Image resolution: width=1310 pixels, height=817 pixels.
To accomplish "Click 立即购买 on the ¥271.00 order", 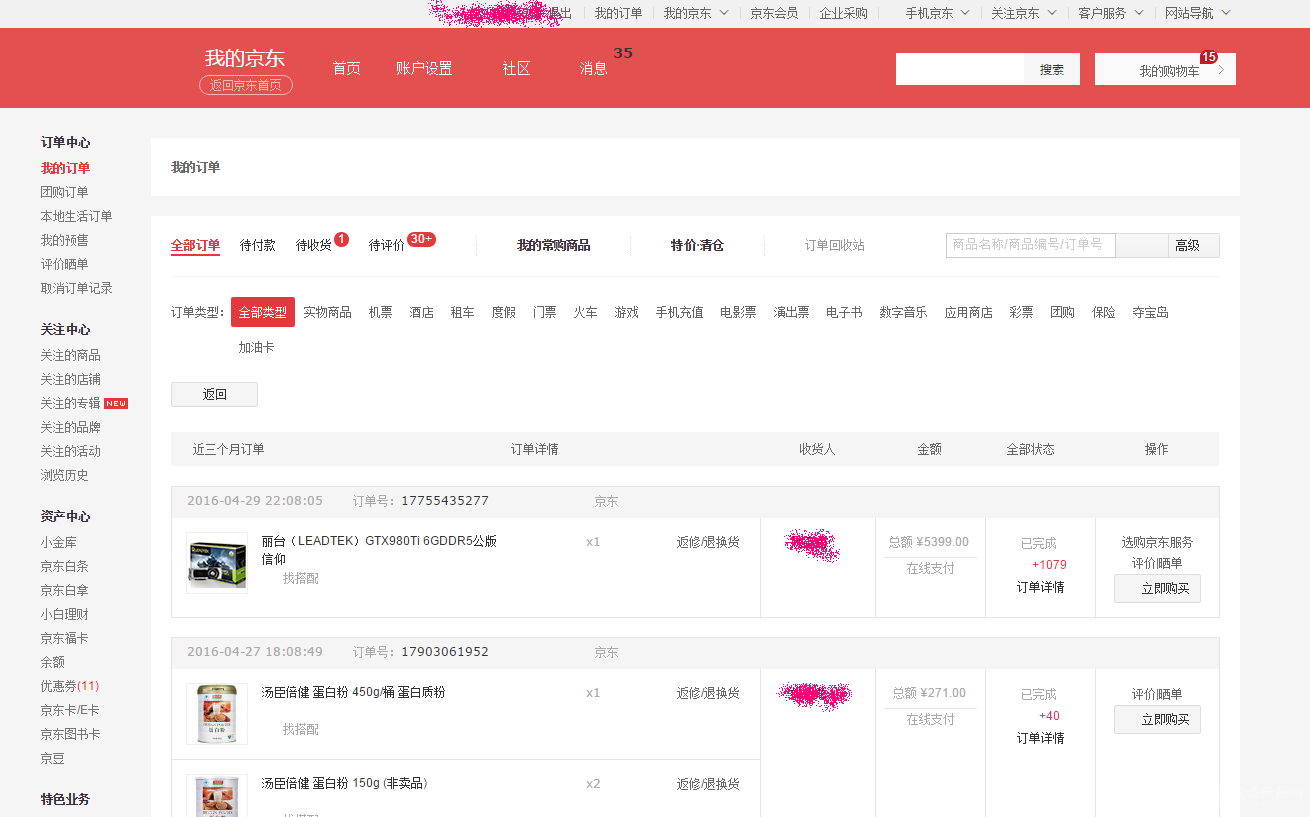I will point(1157,719).
